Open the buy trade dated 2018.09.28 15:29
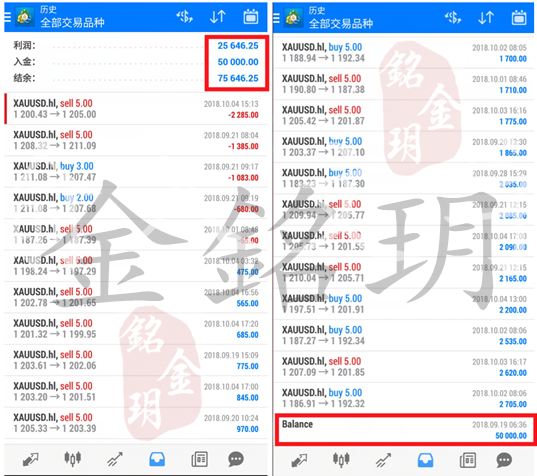 point(404,178)
